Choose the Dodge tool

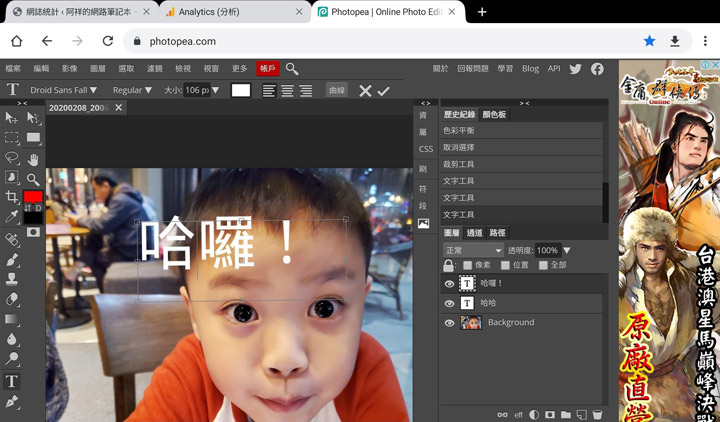tap(11, 359)
